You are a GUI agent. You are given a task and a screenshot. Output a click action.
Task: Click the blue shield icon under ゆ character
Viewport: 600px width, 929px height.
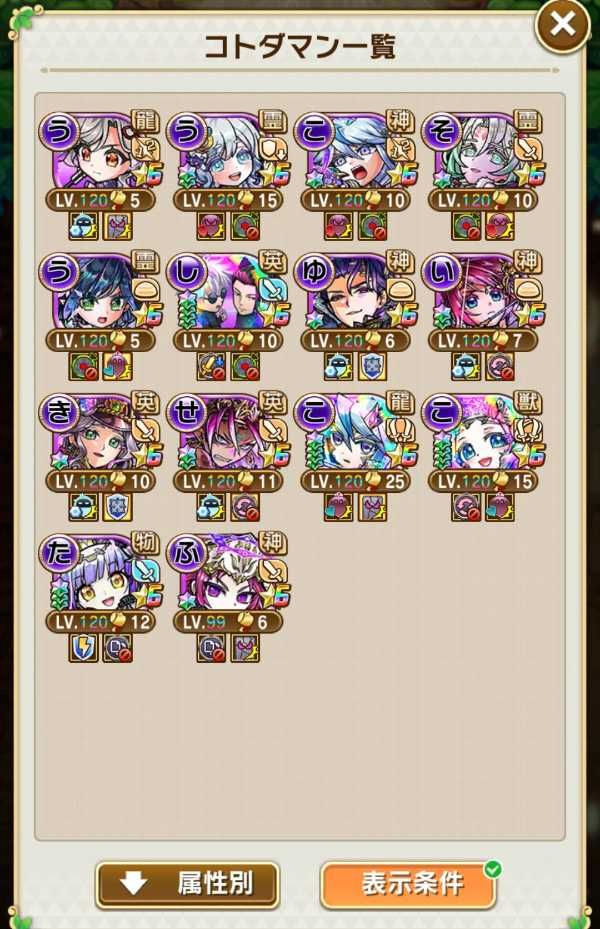pyautogui.click(x=373, y=366)
